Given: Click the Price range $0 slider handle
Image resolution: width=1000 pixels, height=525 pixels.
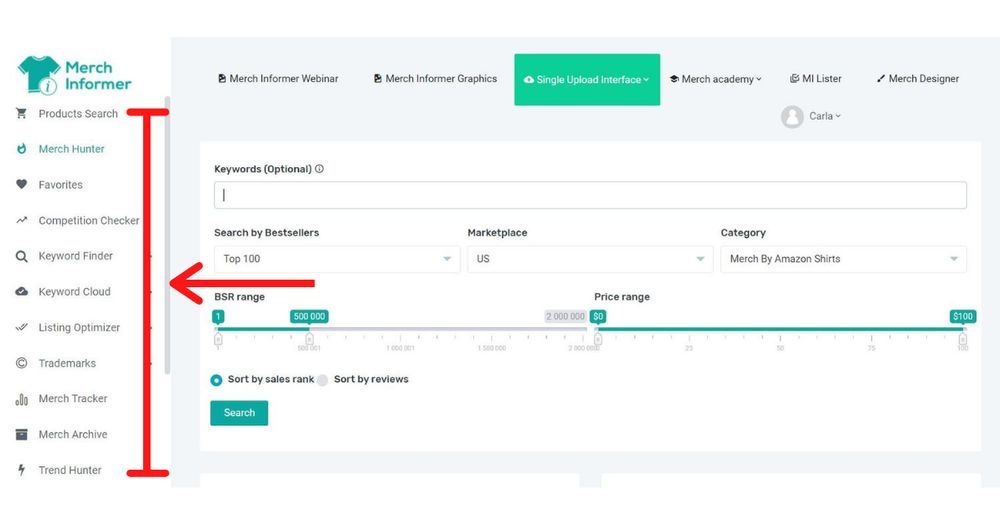Looking at the screenshot, I should click(x=598, y=338).
